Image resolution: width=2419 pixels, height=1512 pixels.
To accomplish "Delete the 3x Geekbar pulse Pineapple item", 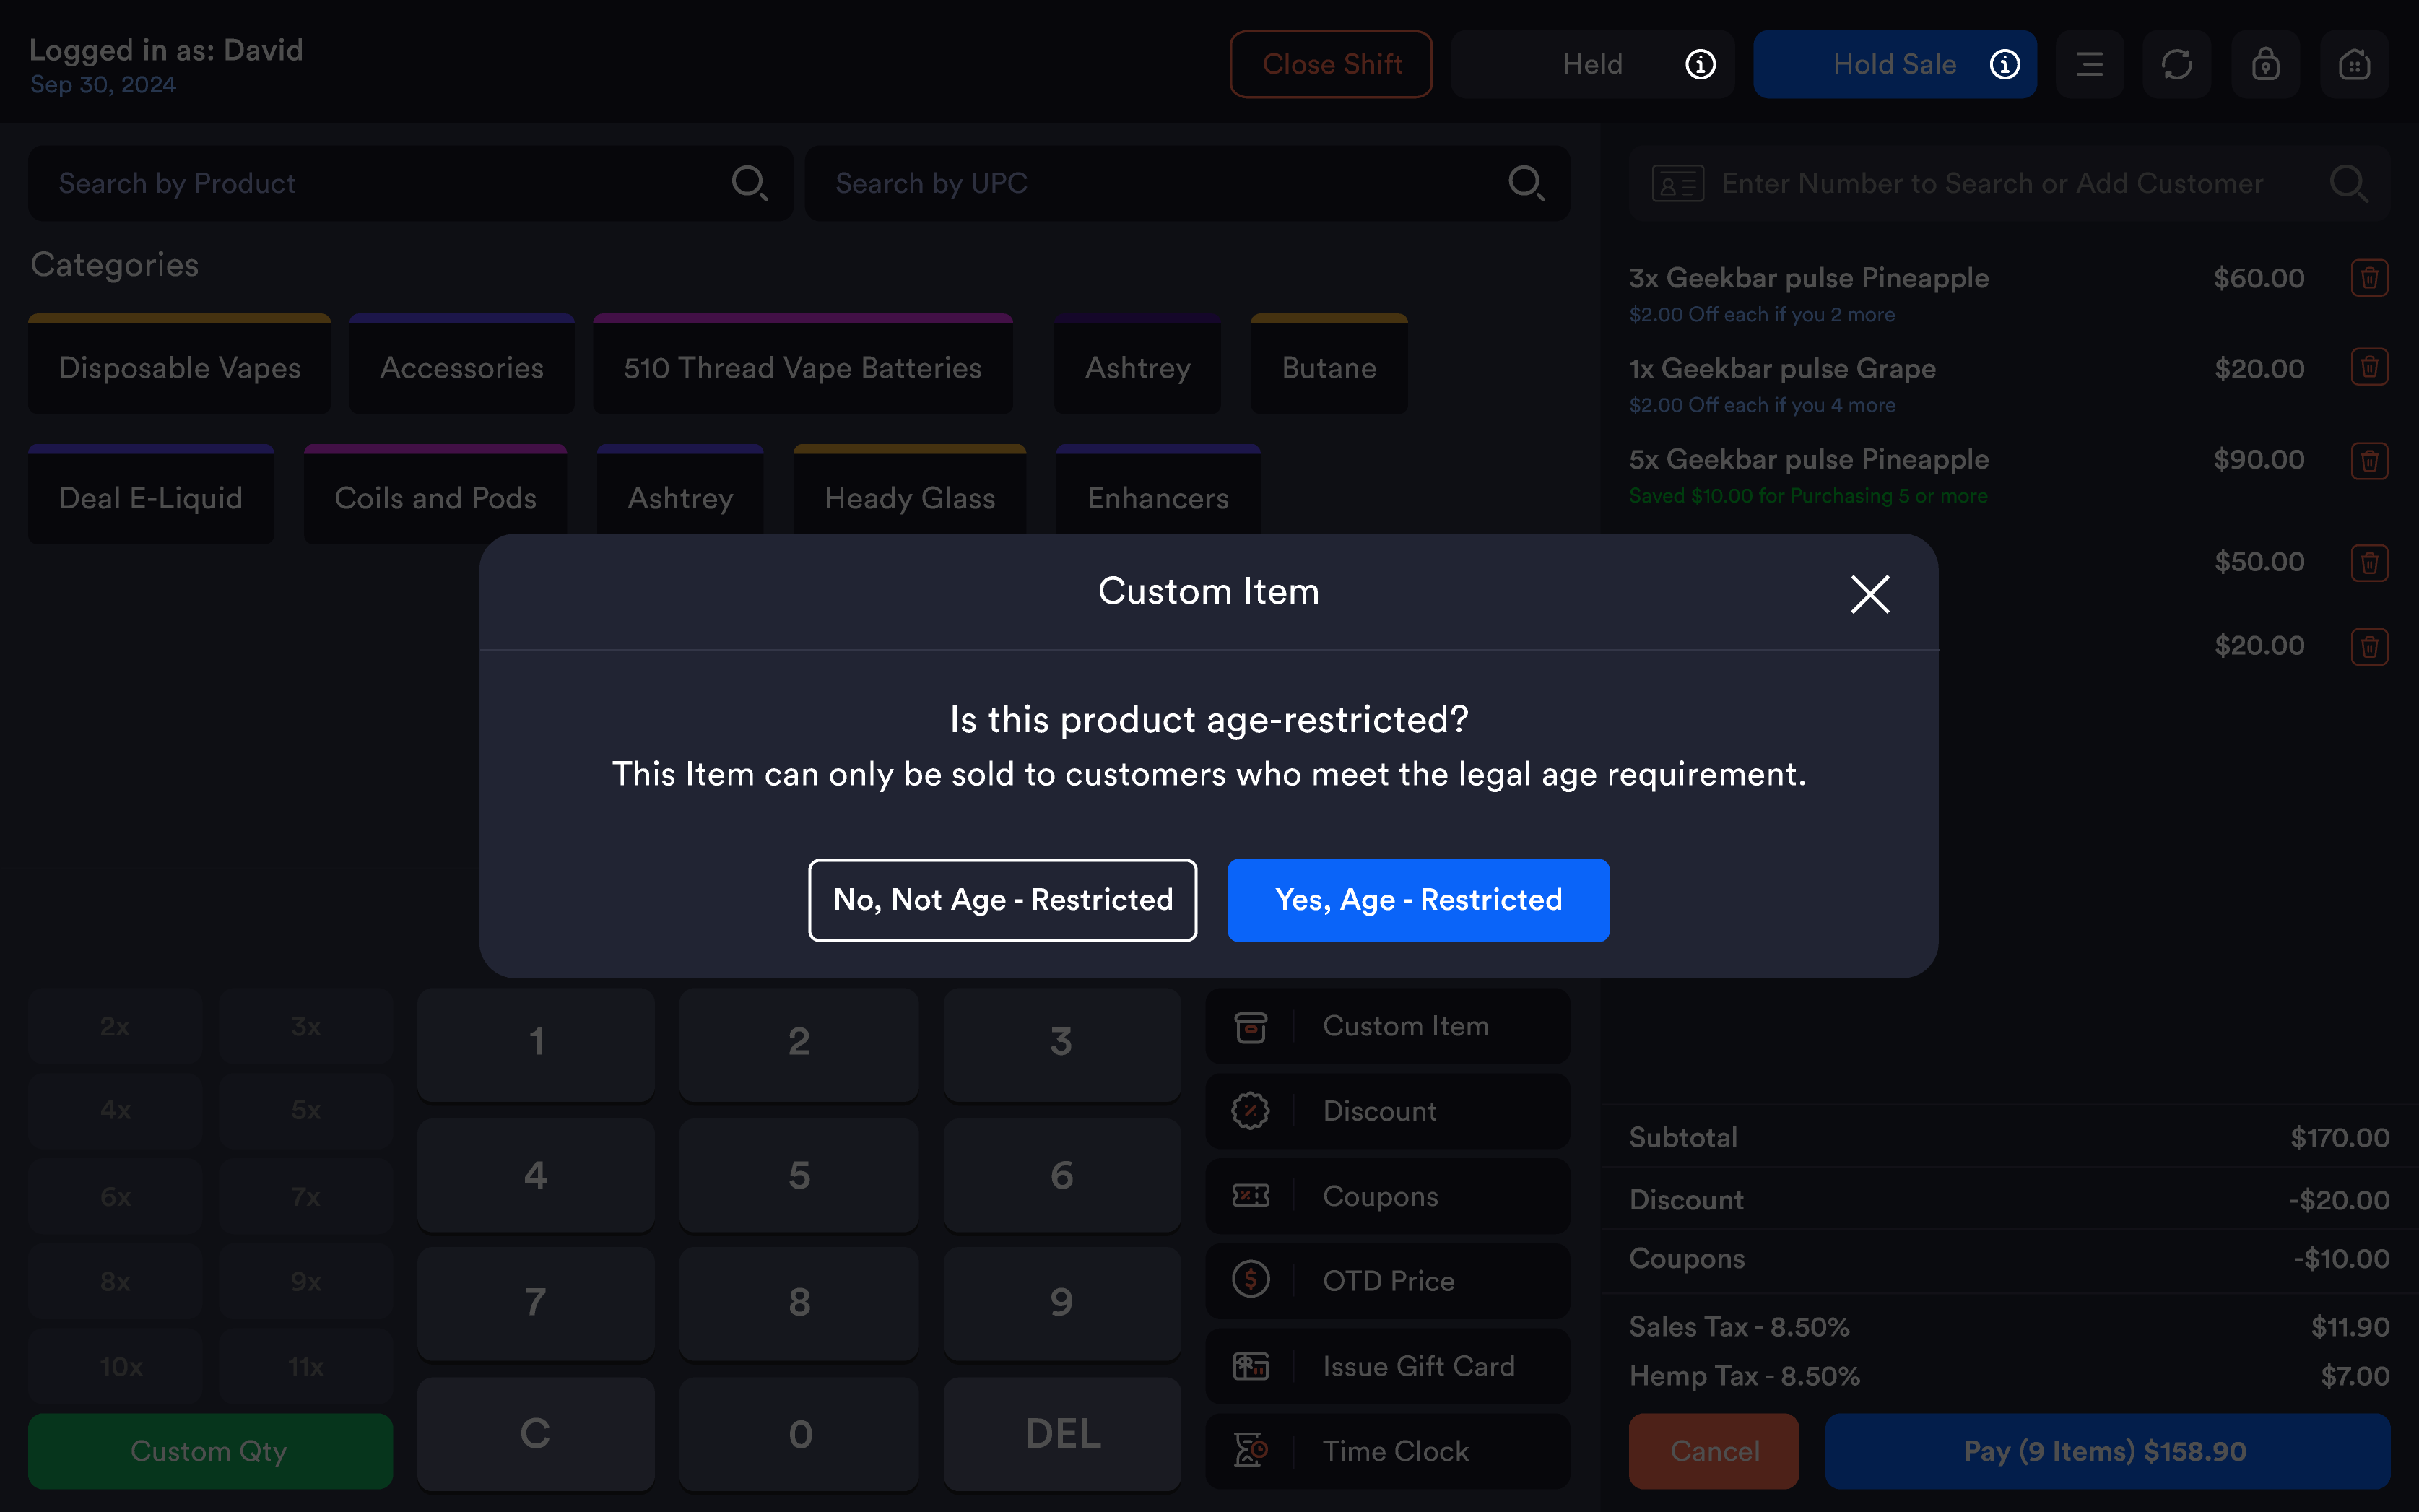I will [x=2369, y=278].
